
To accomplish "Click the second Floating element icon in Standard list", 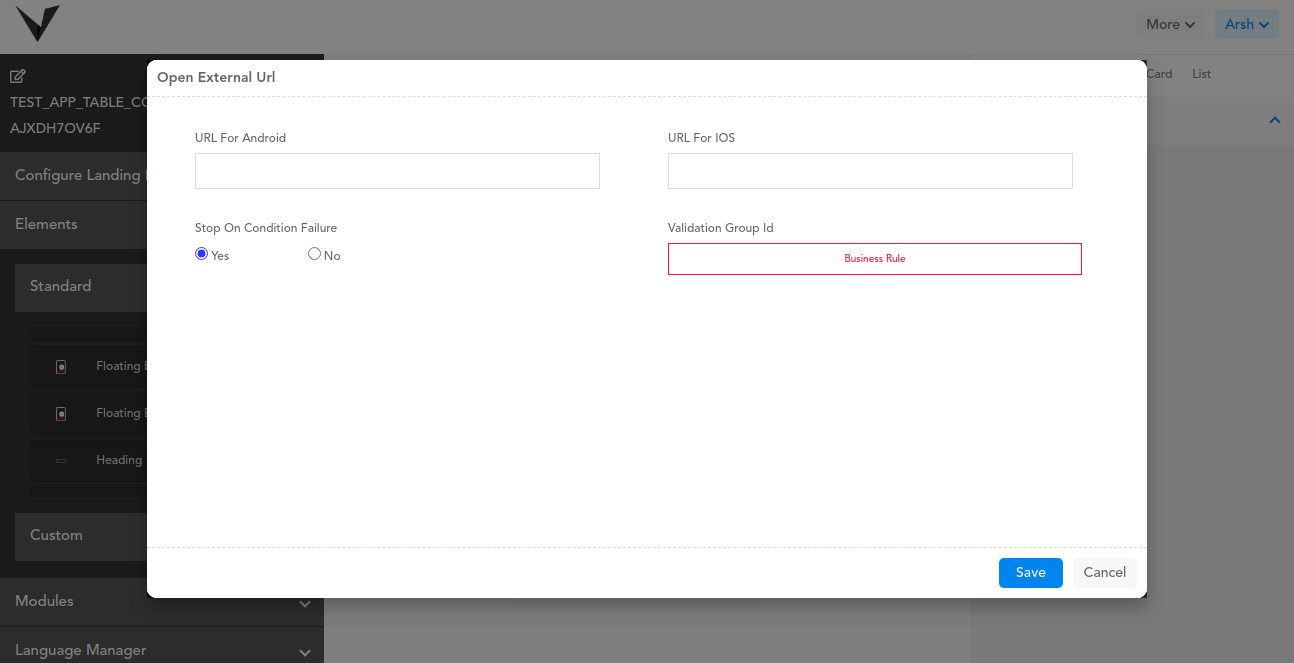I will point(61,414).
